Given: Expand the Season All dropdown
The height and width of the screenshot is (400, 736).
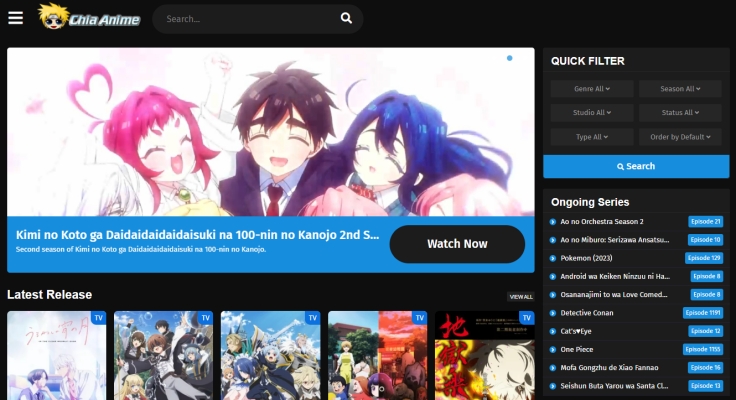Looking at the screenshot, I should pyautogui.click(x=679, y=89).
